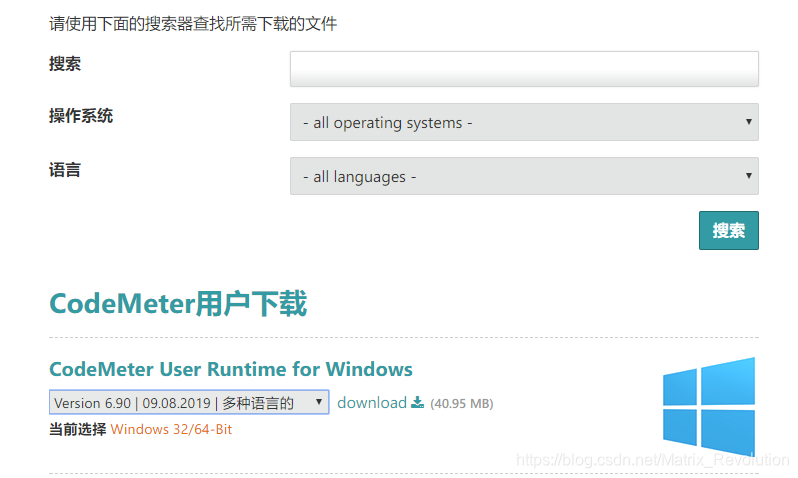Click the arrow on the operating systems dropdown
798x478 pixels.
[748, 122]
